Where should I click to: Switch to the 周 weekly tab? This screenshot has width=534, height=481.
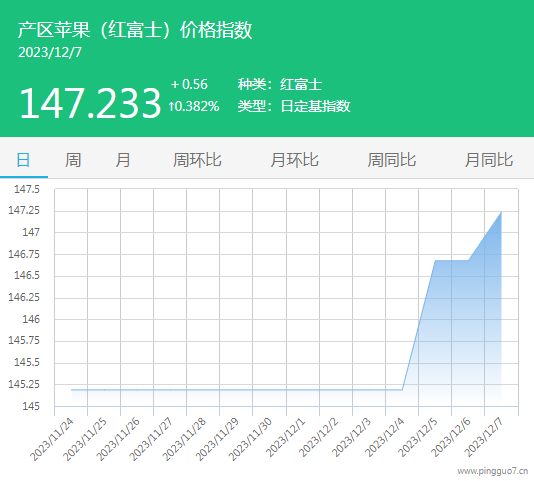pos(73,160)
